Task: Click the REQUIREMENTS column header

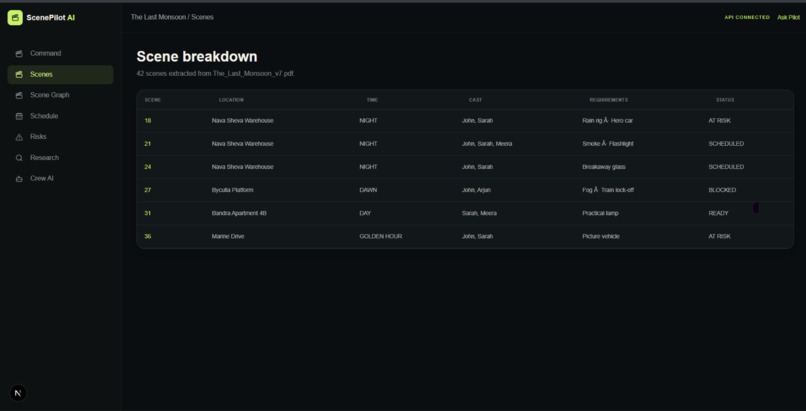Action: point(609,100)
